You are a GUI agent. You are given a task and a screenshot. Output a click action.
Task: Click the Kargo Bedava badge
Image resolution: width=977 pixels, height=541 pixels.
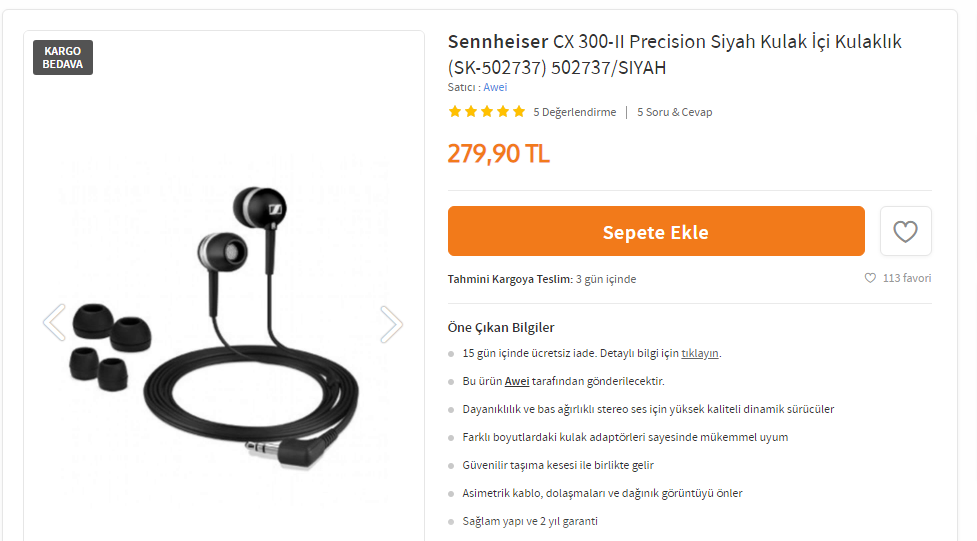tap(63, 57)
